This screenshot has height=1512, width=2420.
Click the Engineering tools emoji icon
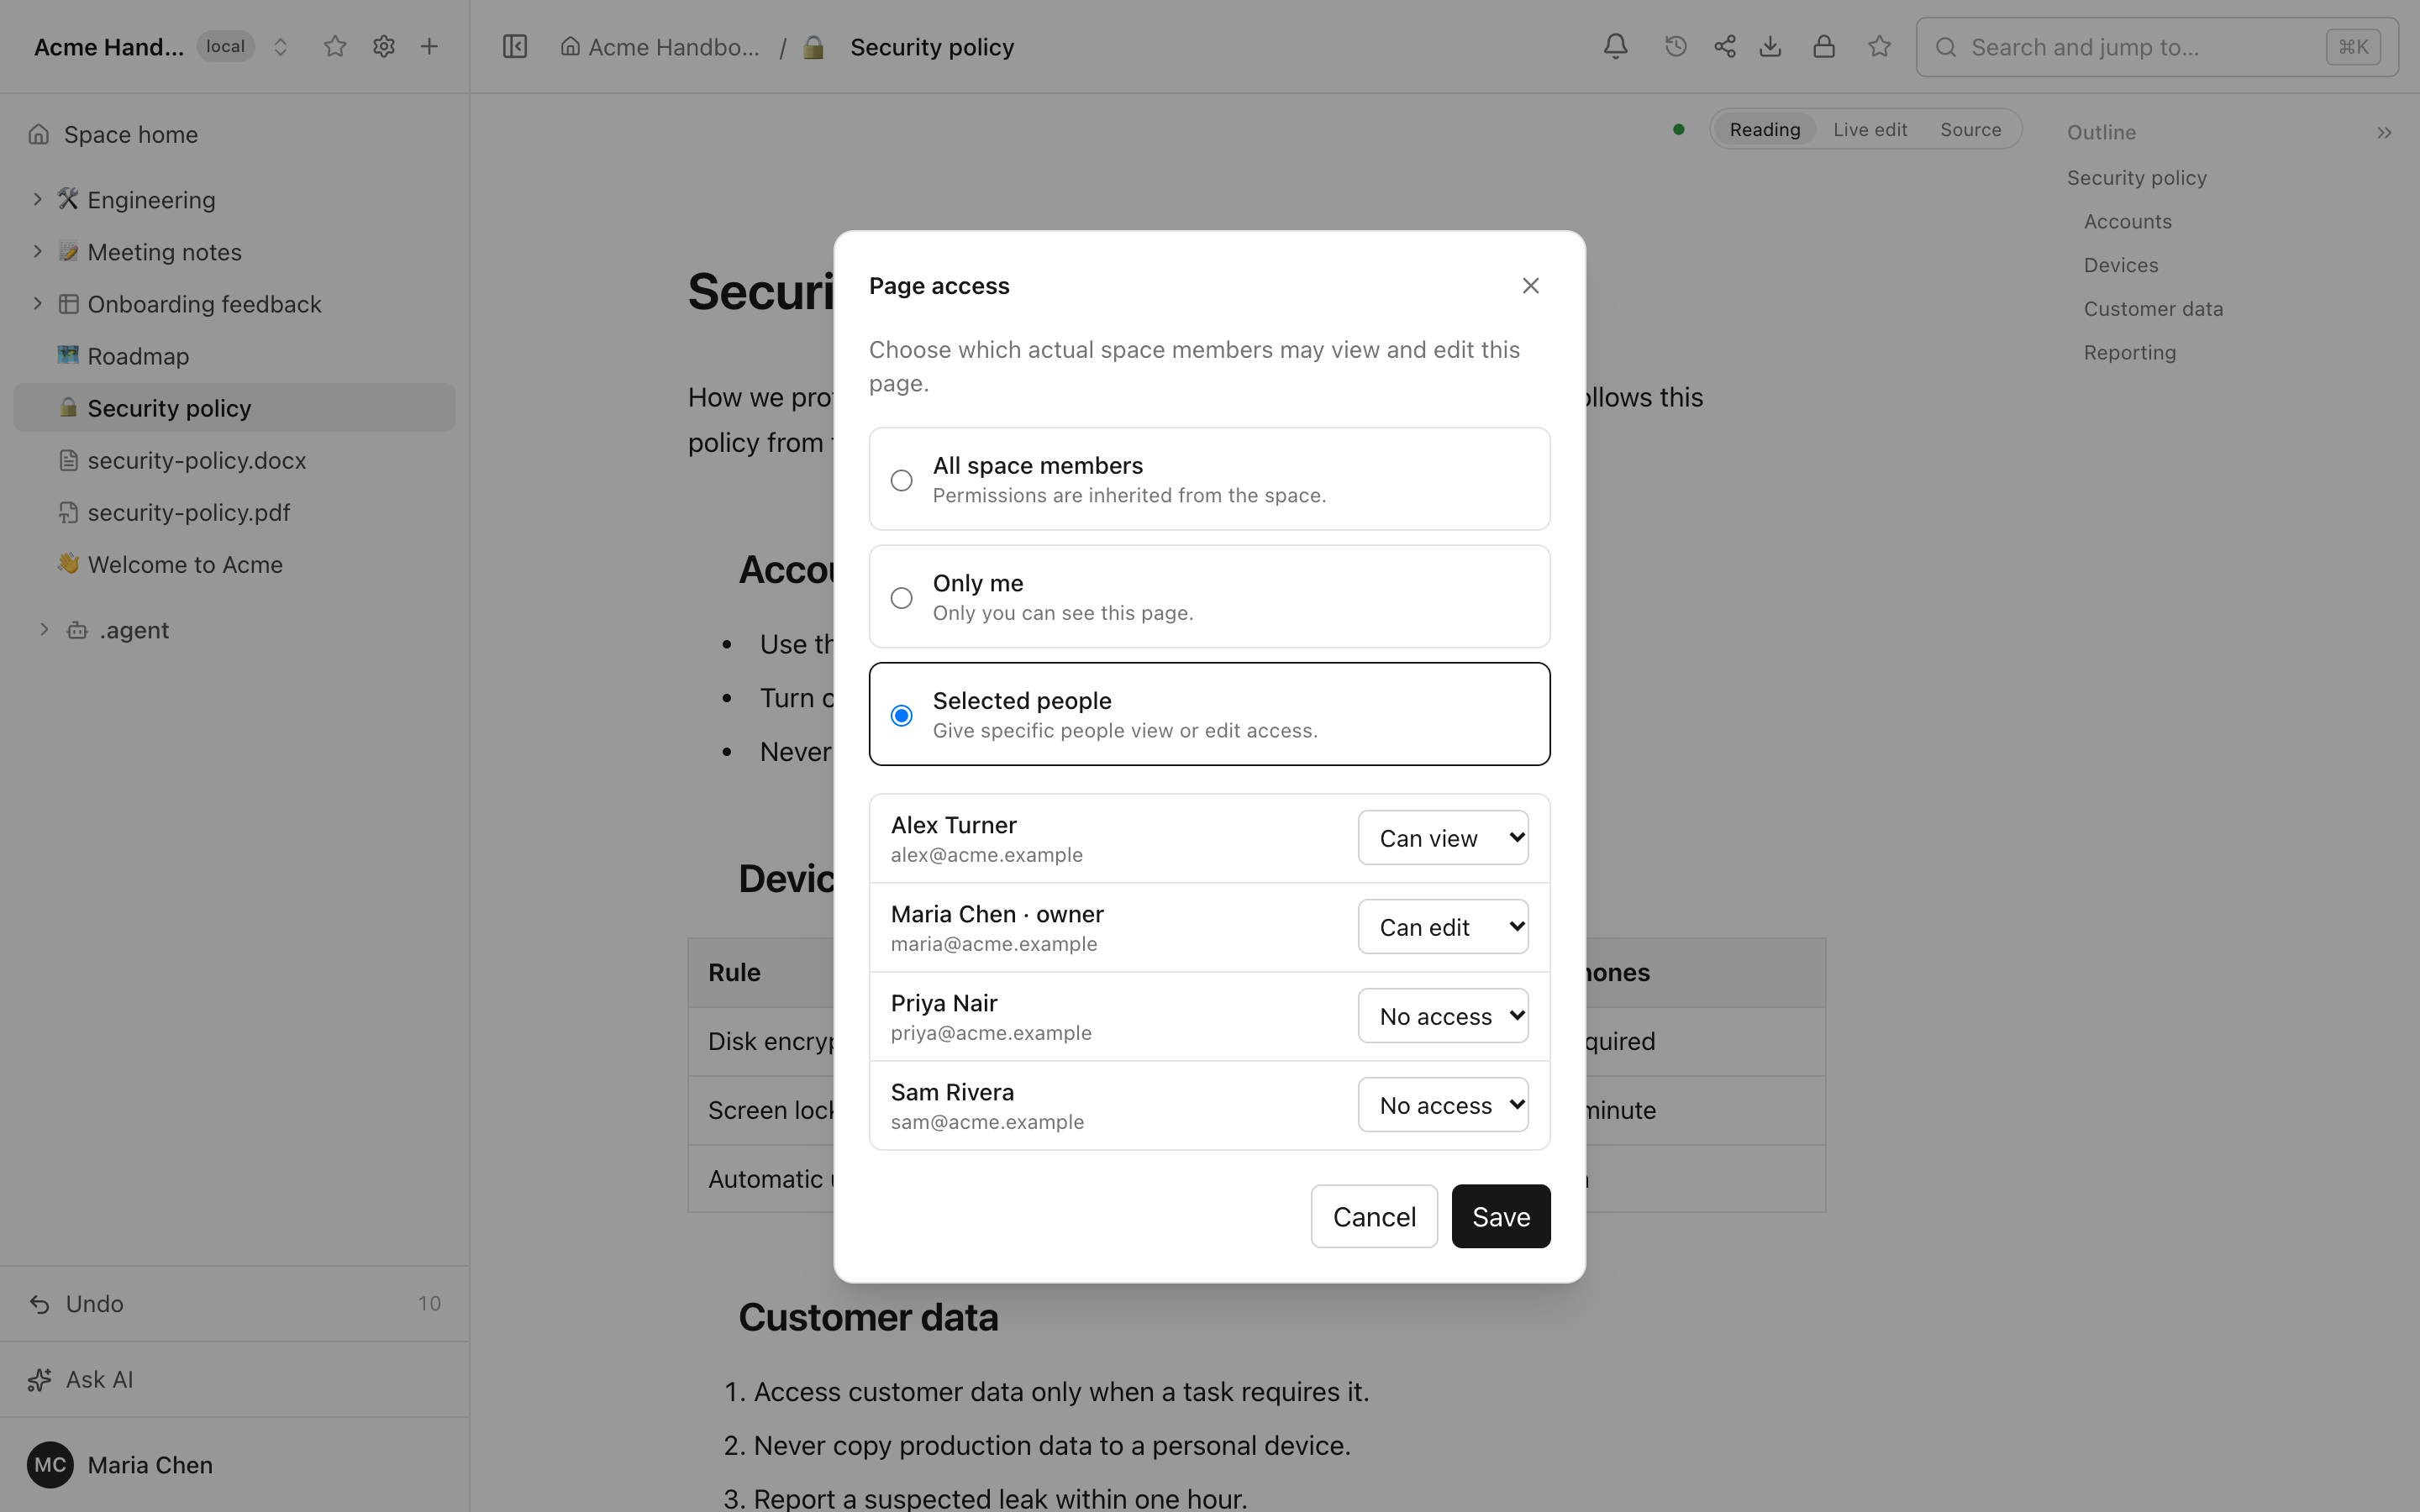tap(68, 199)
